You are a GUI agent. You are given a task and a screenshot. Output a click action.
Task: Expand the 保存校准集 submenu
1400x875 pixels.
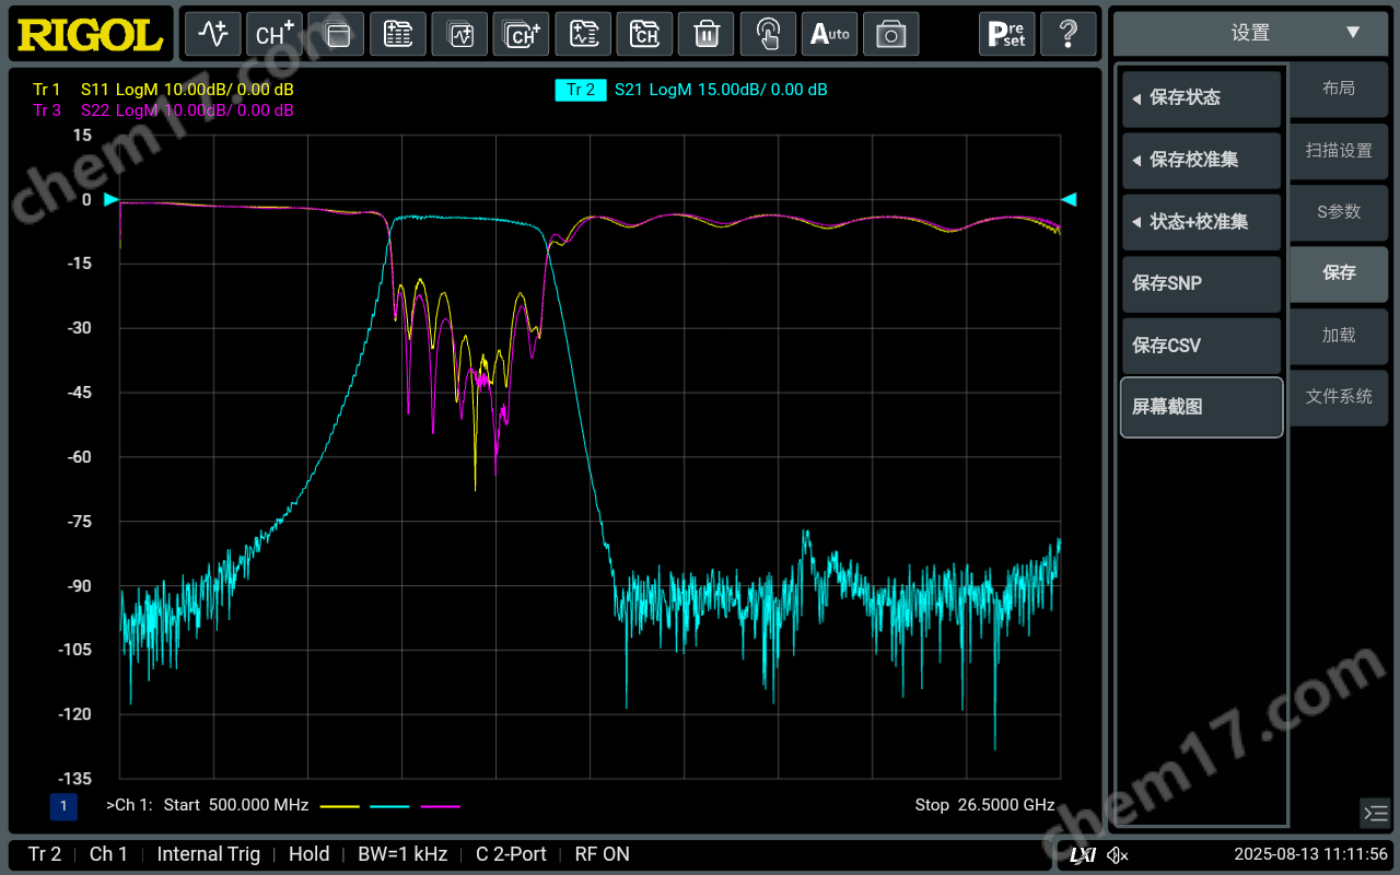pyautogui.click(x=1201, y=160)
